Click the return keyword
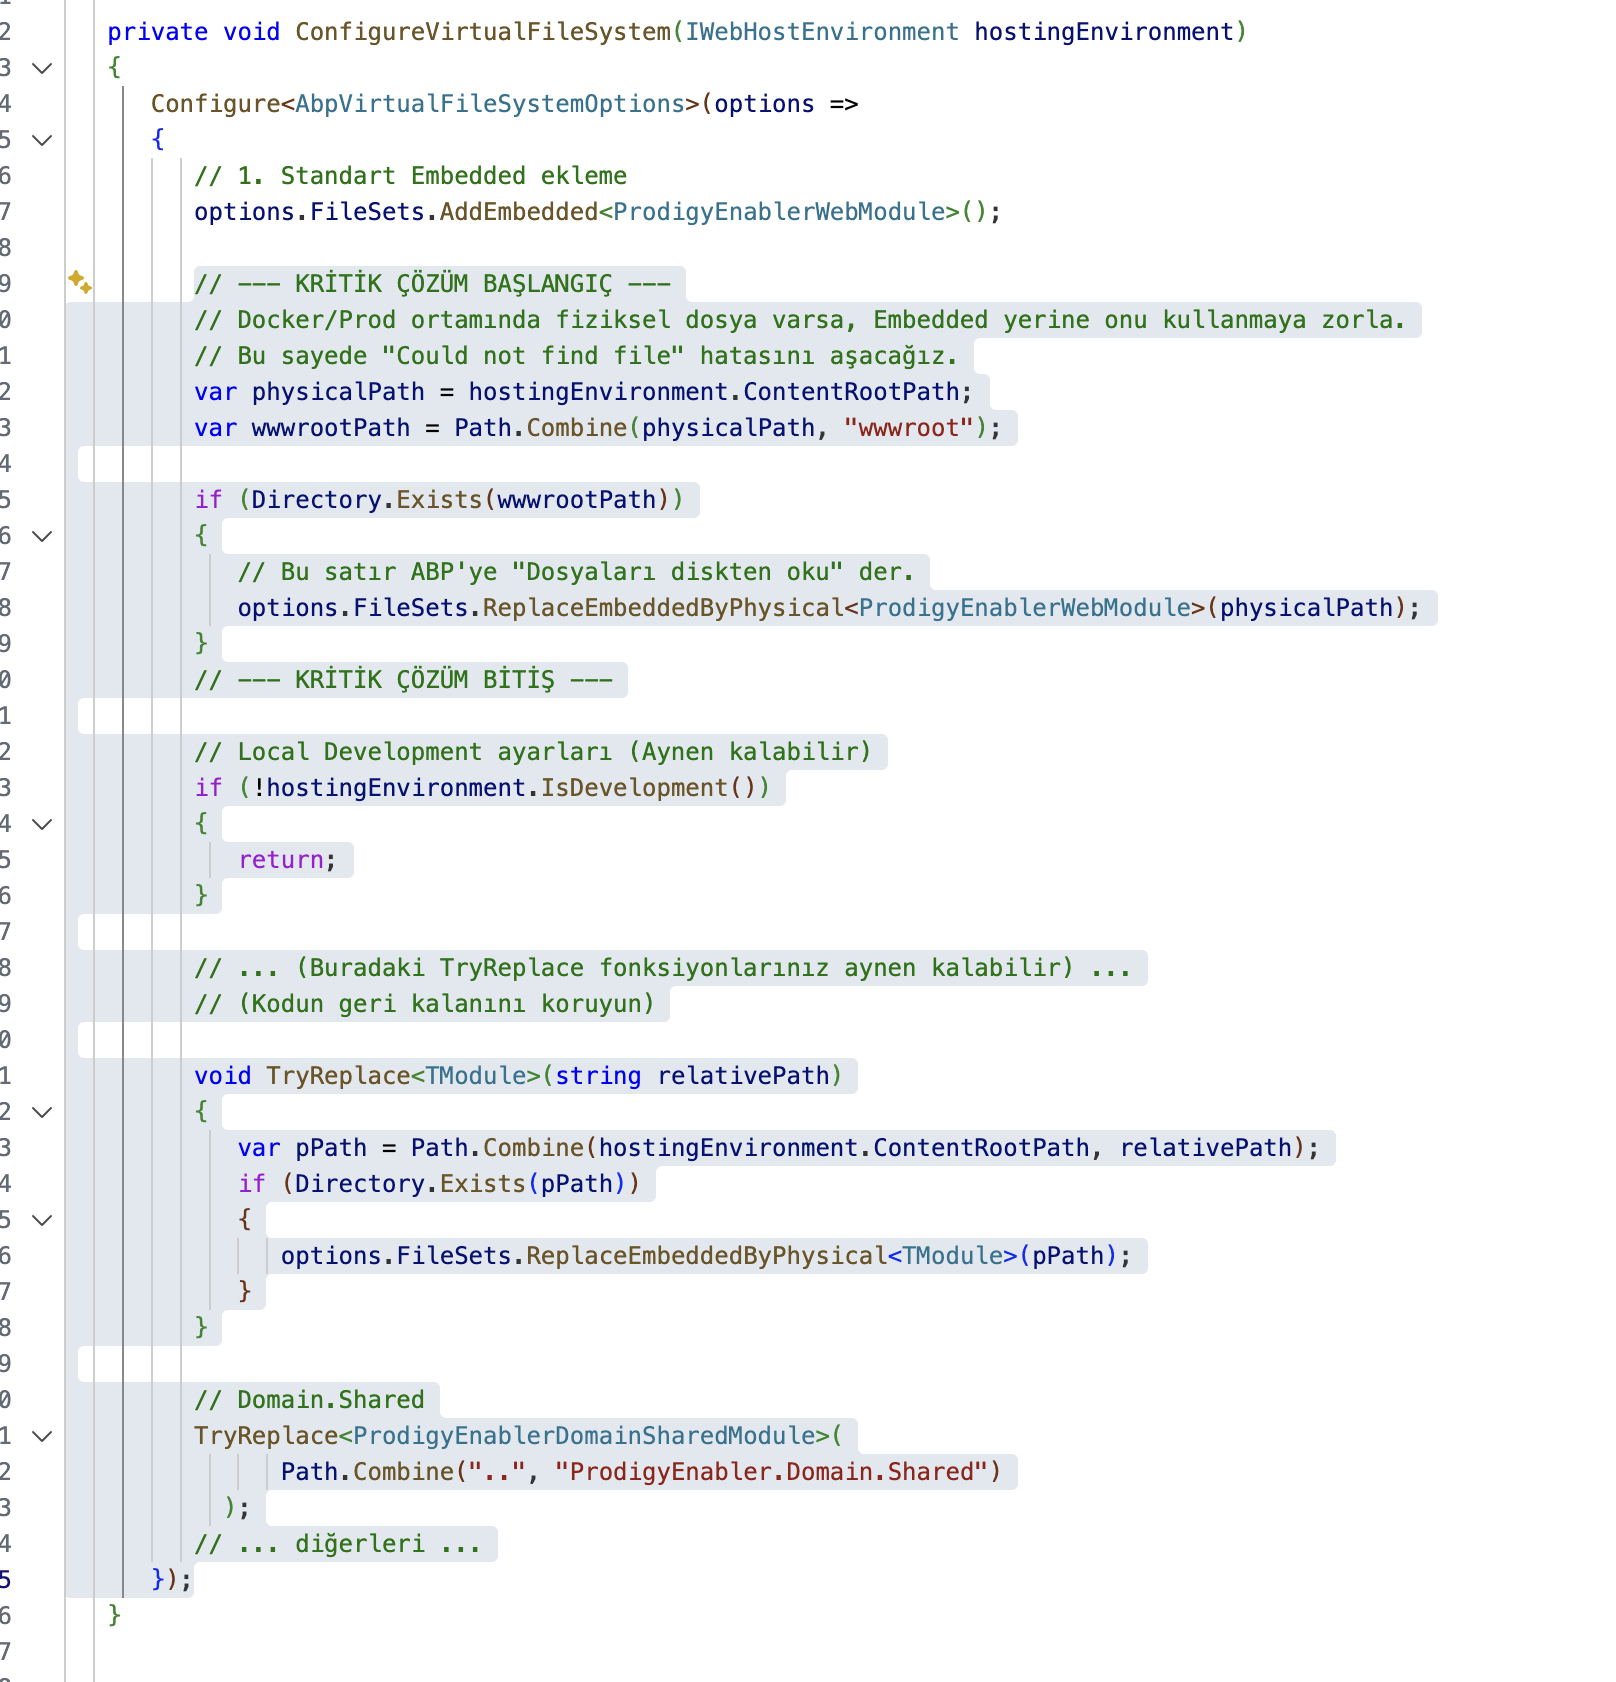This screenshot has width=1616, height=1682. pyautogui.click(x=280, y=860)
